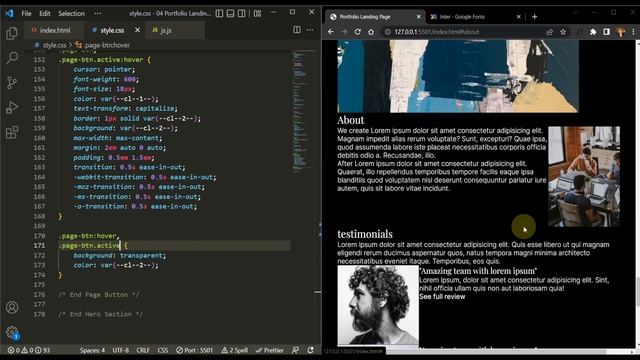This screenshot has width=640, height=360.
Task: Go back in browser
Action: click(x=331, y=32)
